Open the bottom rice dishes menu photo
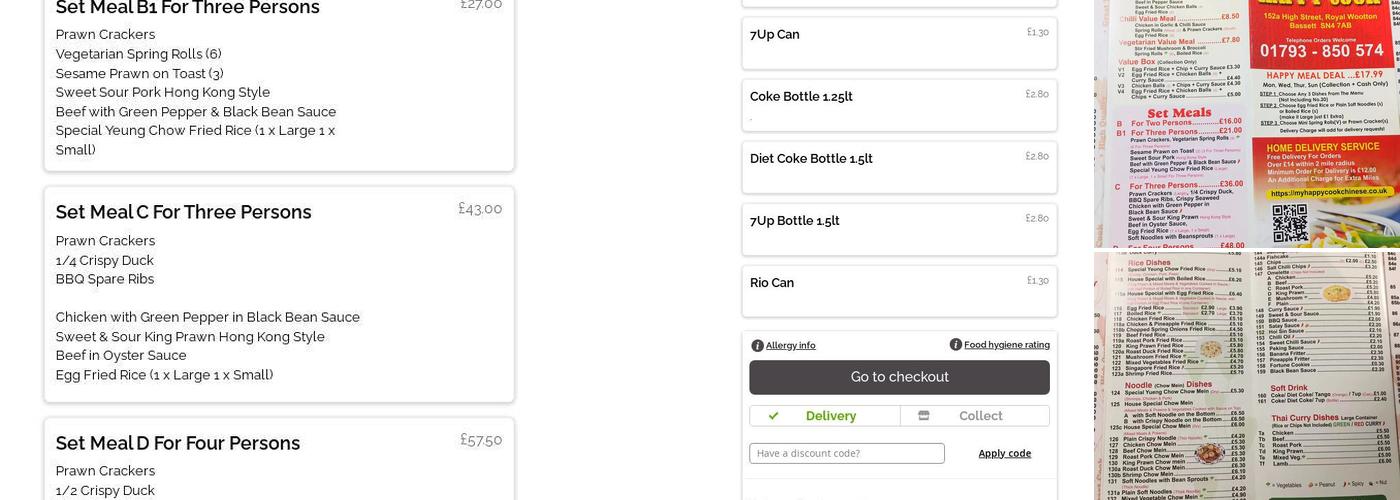Viewport: 1400px width, 500px height. click(1246, 376)
